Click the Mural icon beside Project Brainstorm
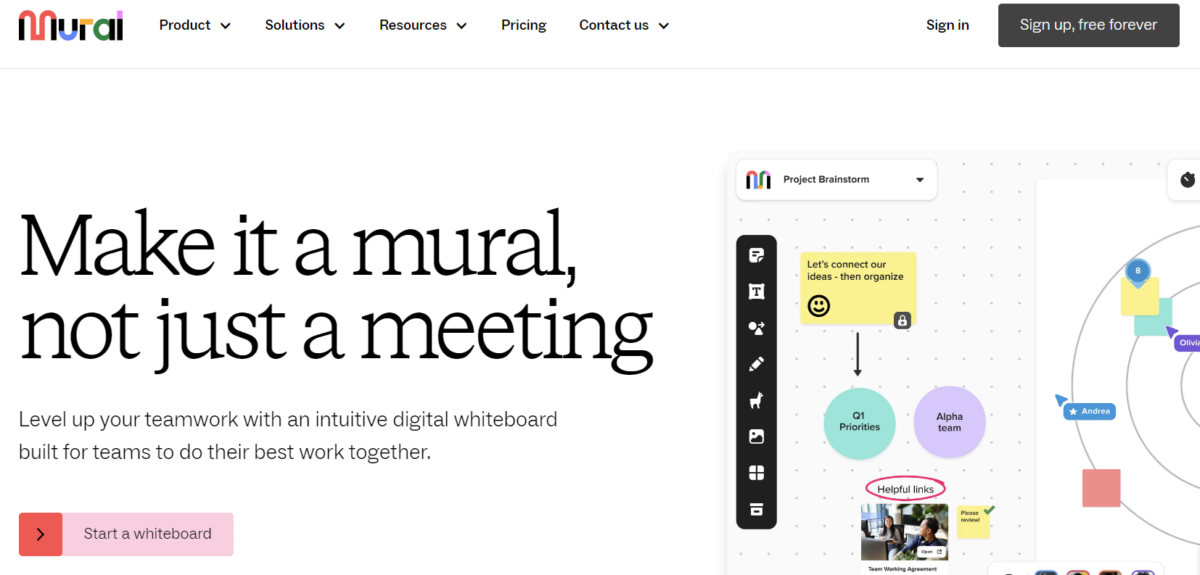Viewport: 1200px width, 575px height. tap(759, 180)
